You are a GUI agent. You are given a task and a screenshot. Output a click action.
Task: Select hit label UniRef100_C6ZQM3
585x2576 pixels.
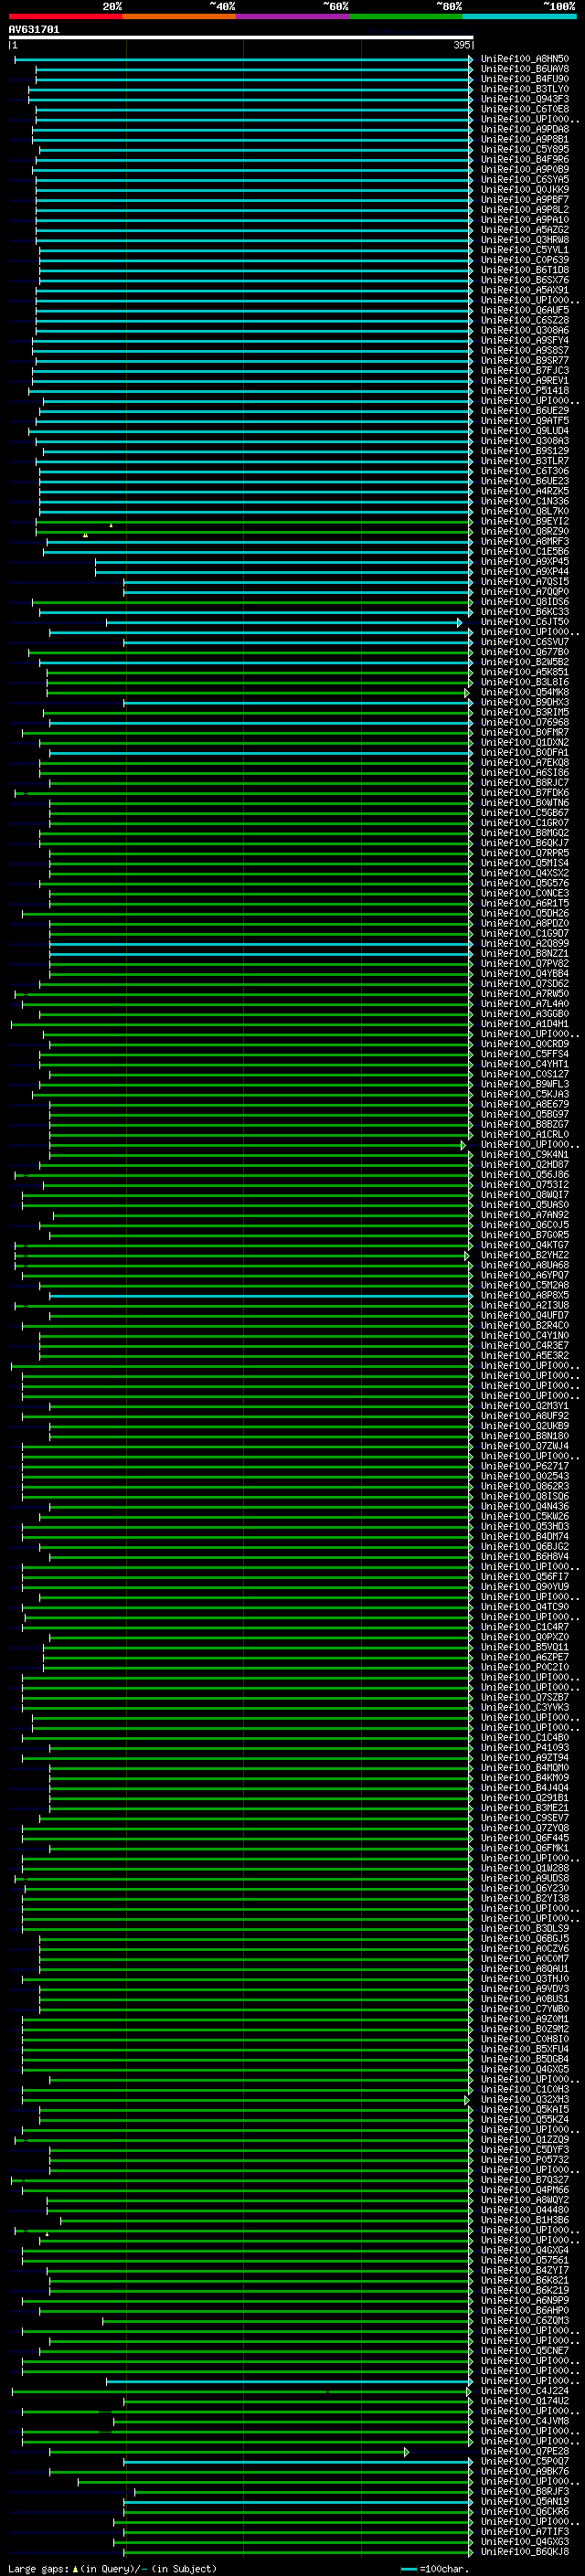coord(524,2320)
